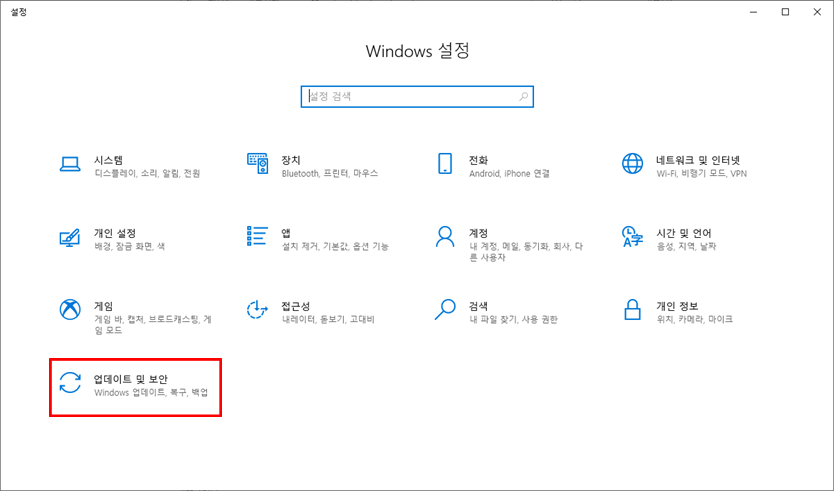Click the 개인 정보 title text
834x491 pixels.
pyautogui.click(x=677, y=306)
